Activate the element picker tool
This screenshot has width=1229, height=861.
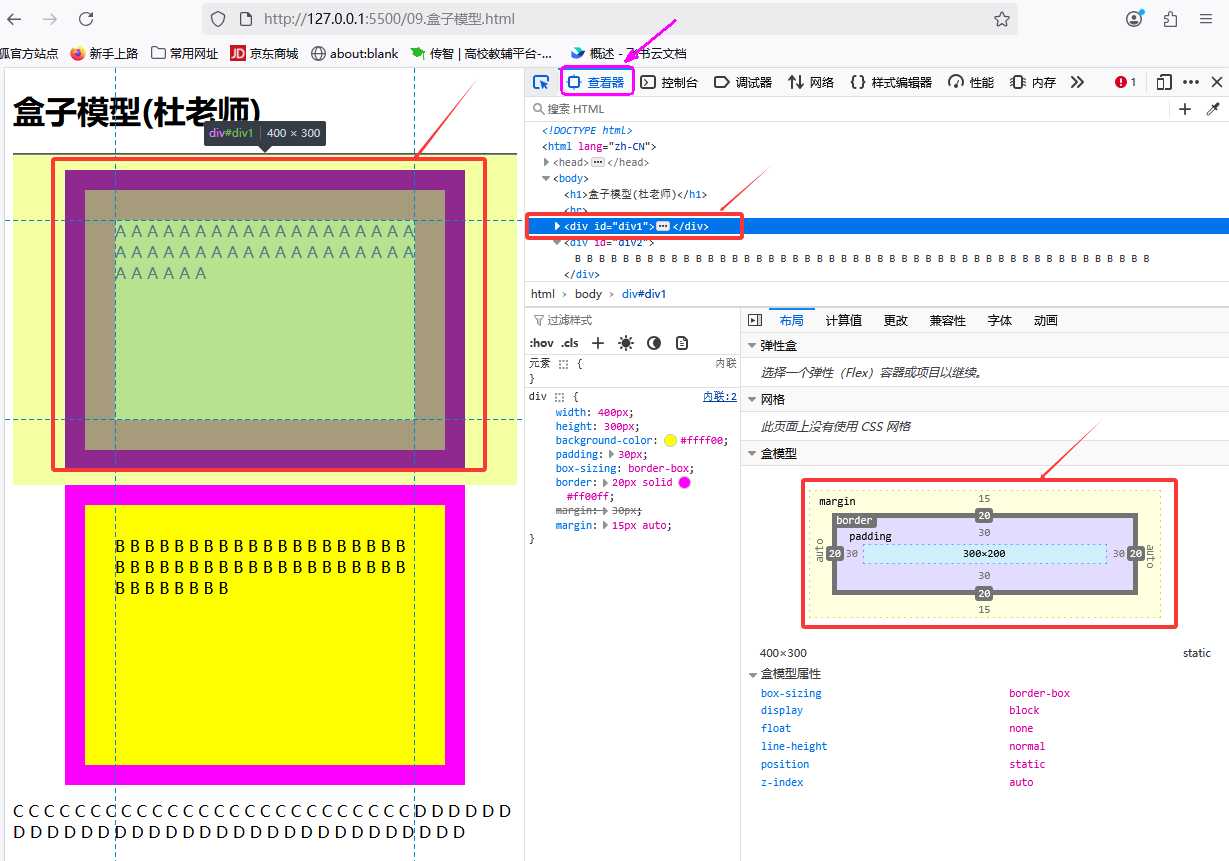tap(541, 82)
